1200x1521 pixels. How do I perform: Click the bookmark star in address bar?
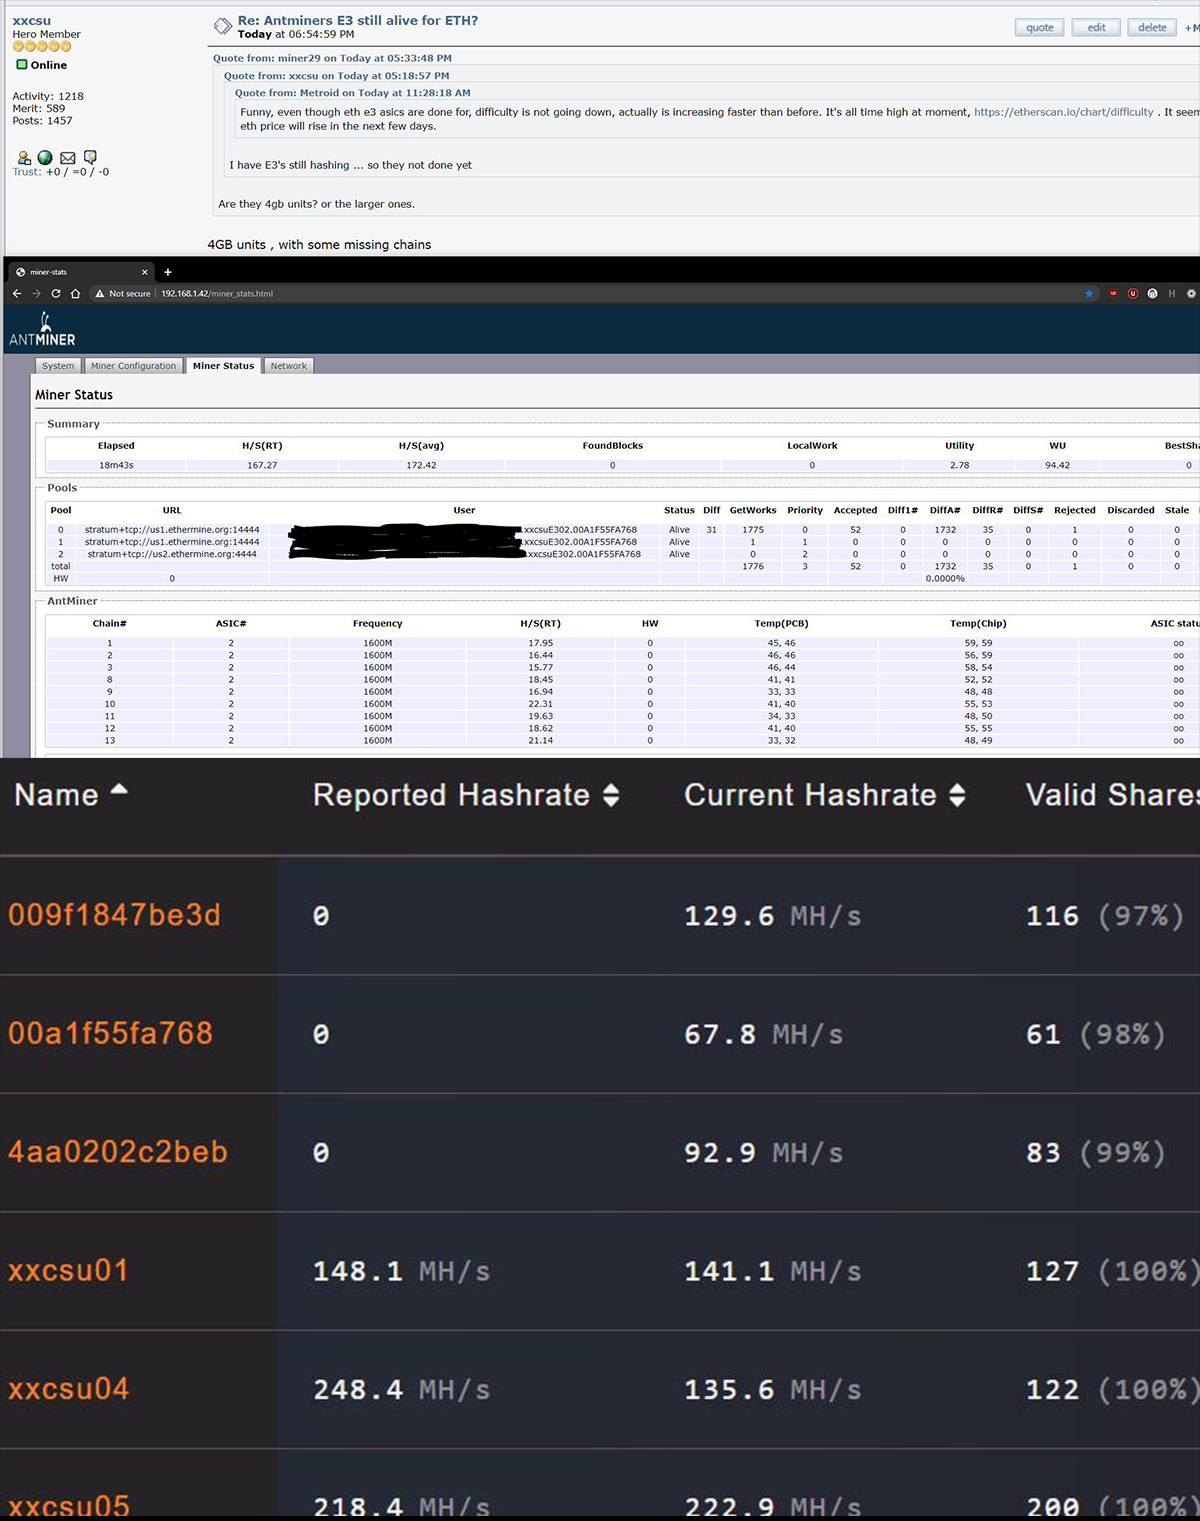(1089, 294)
